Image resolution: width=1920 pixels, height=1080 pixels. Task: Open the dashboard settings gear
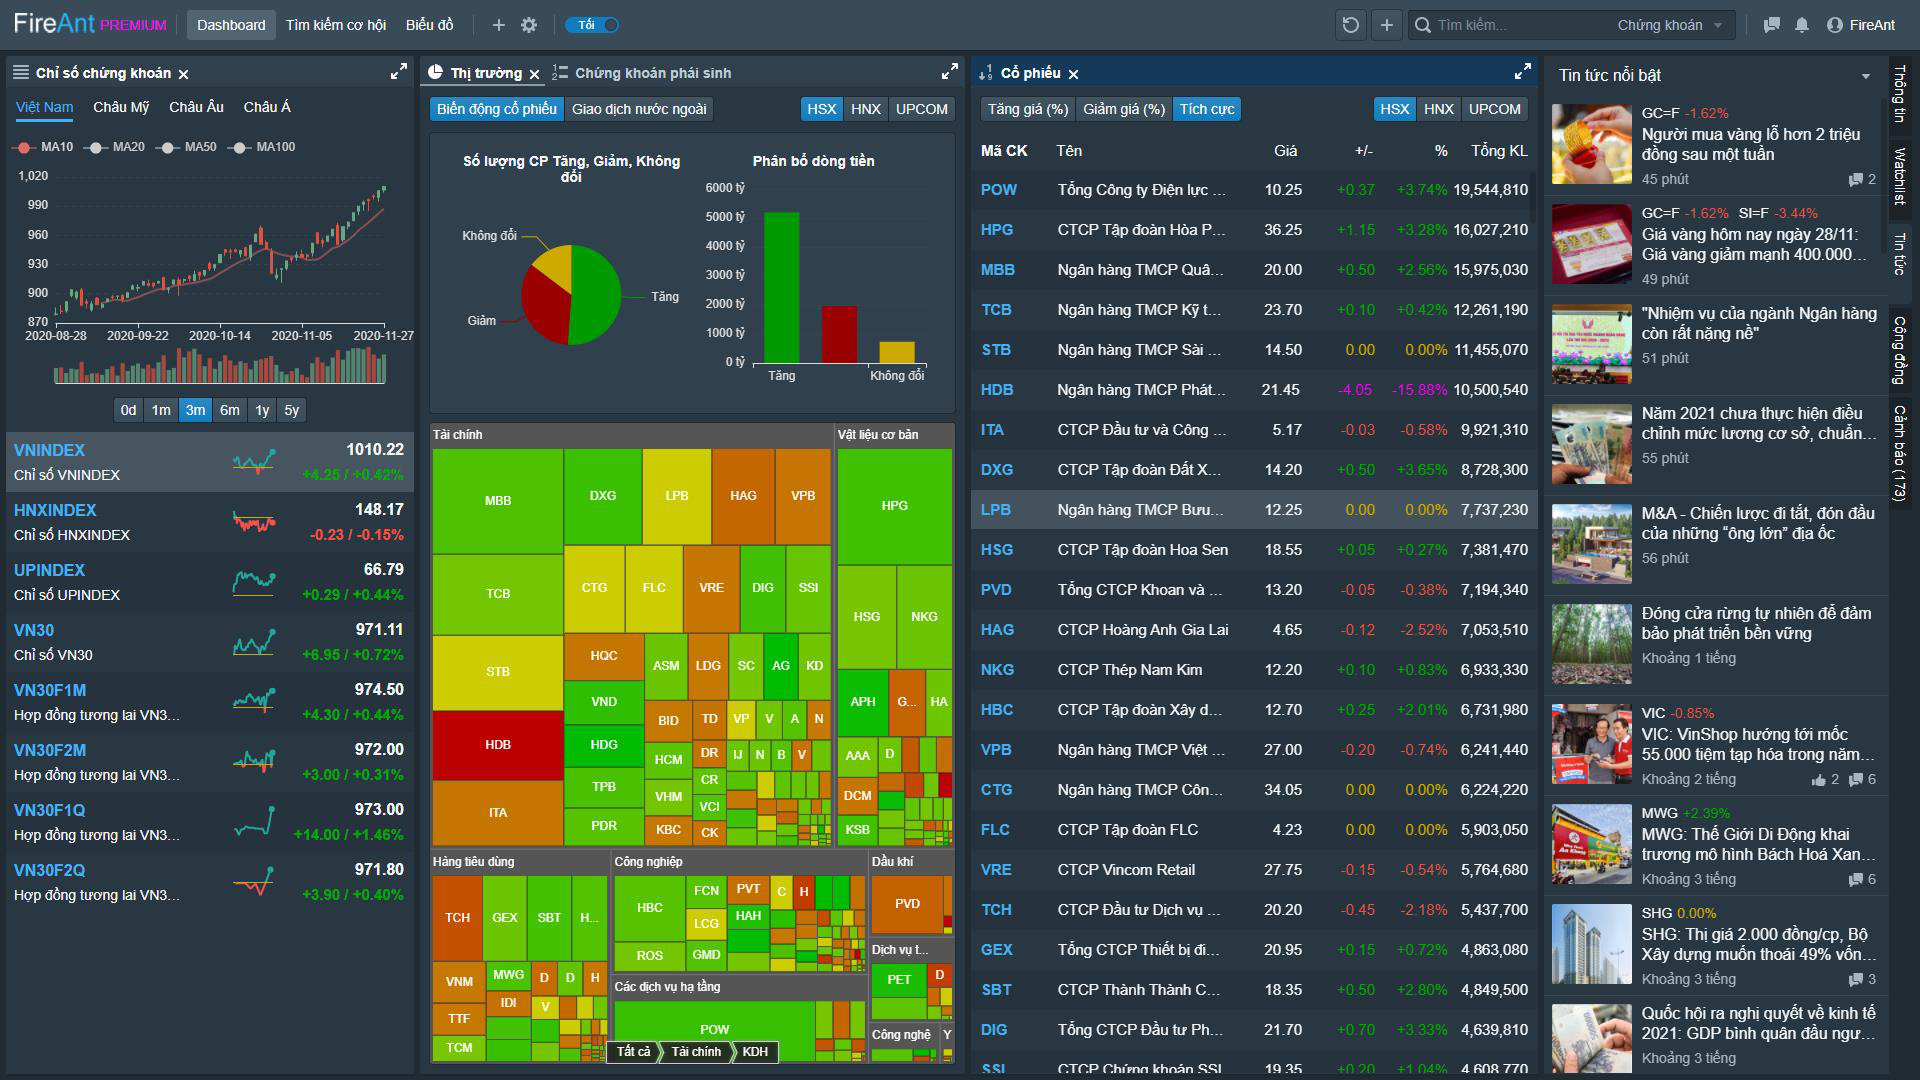pos(529,25)
